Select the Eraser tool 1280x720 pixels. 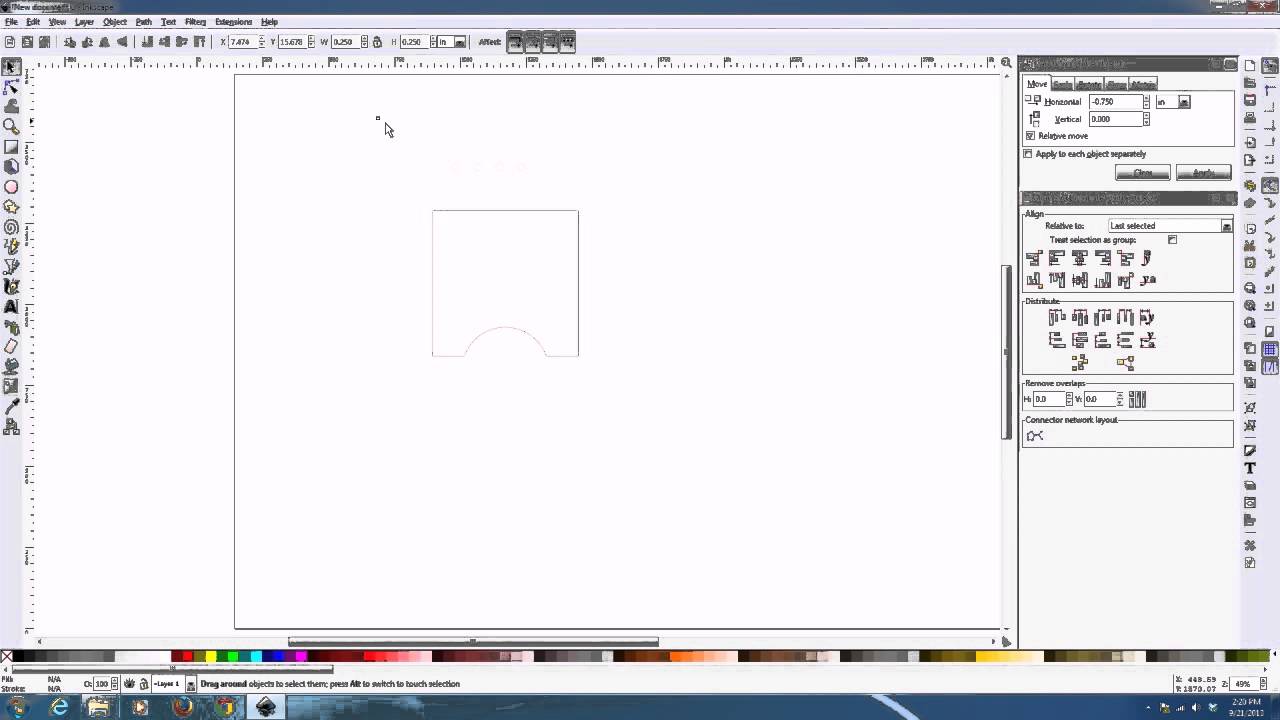click(x=11, y=347)
